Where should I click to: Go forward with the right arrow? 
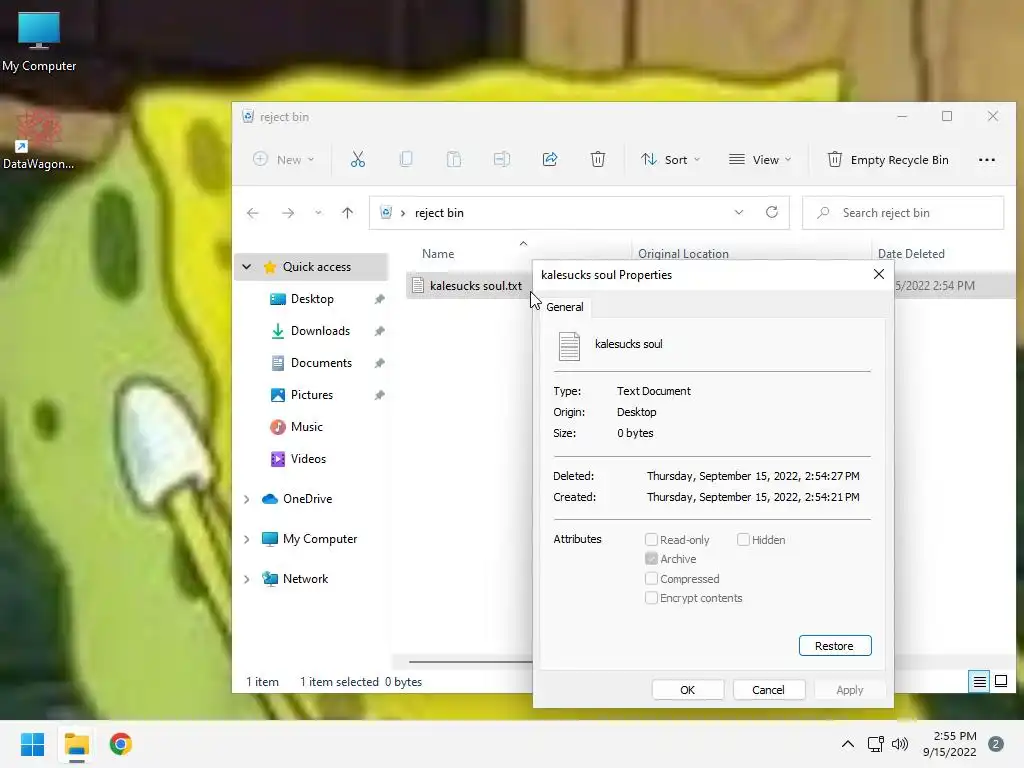pyautogui.click(x=288, y=213)
